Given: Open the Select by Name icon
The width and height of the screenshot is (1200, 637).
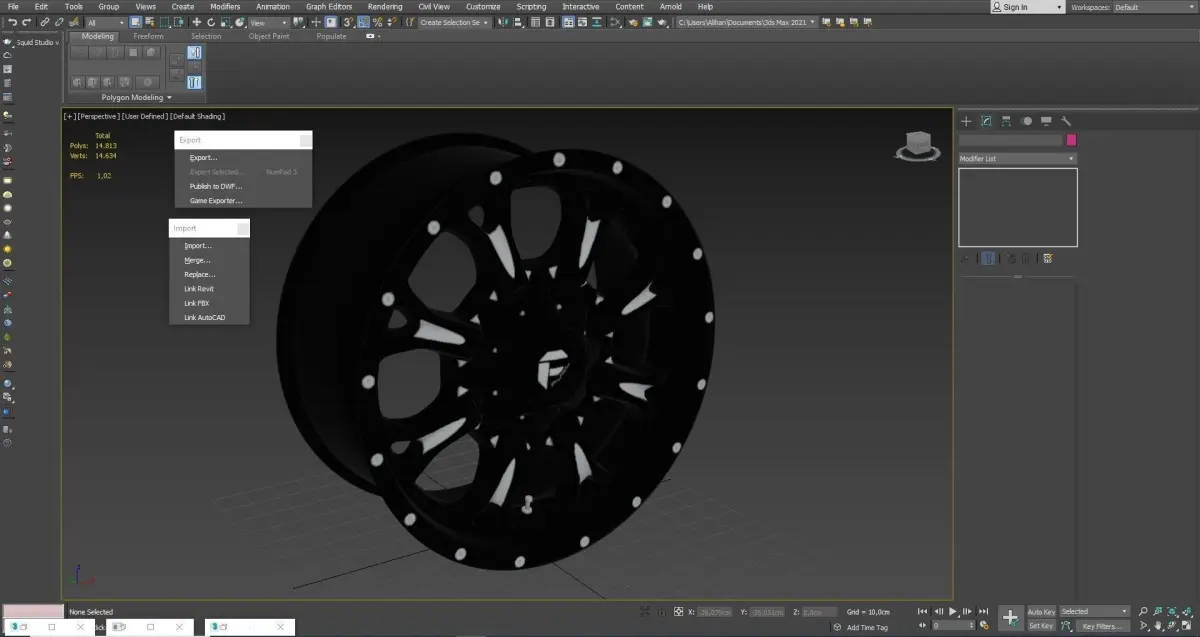Looking at the screenshot, I should (150, 22).
